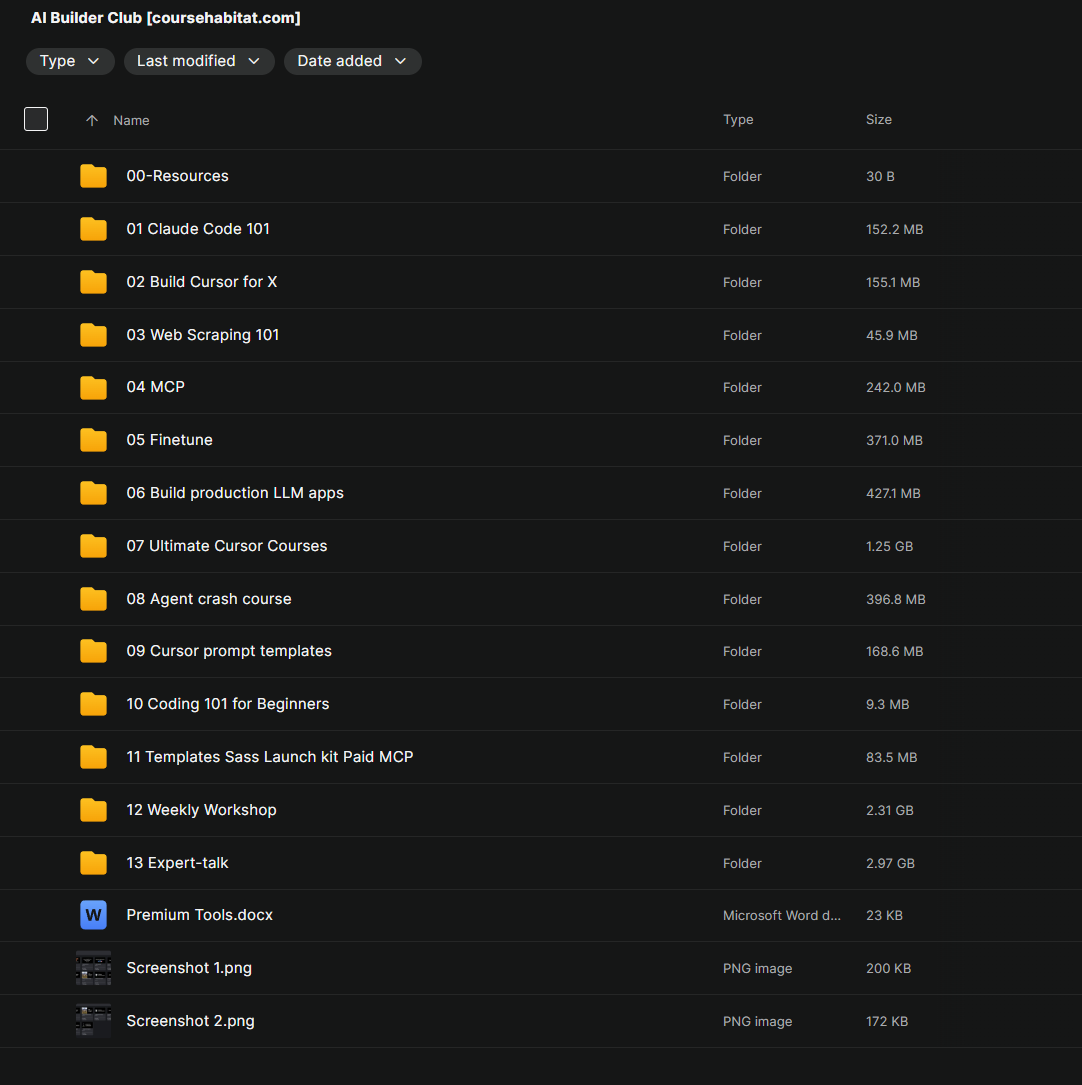Click the 02 Build Cursor for X folder icon
1082x1085 pixels.
93,282
